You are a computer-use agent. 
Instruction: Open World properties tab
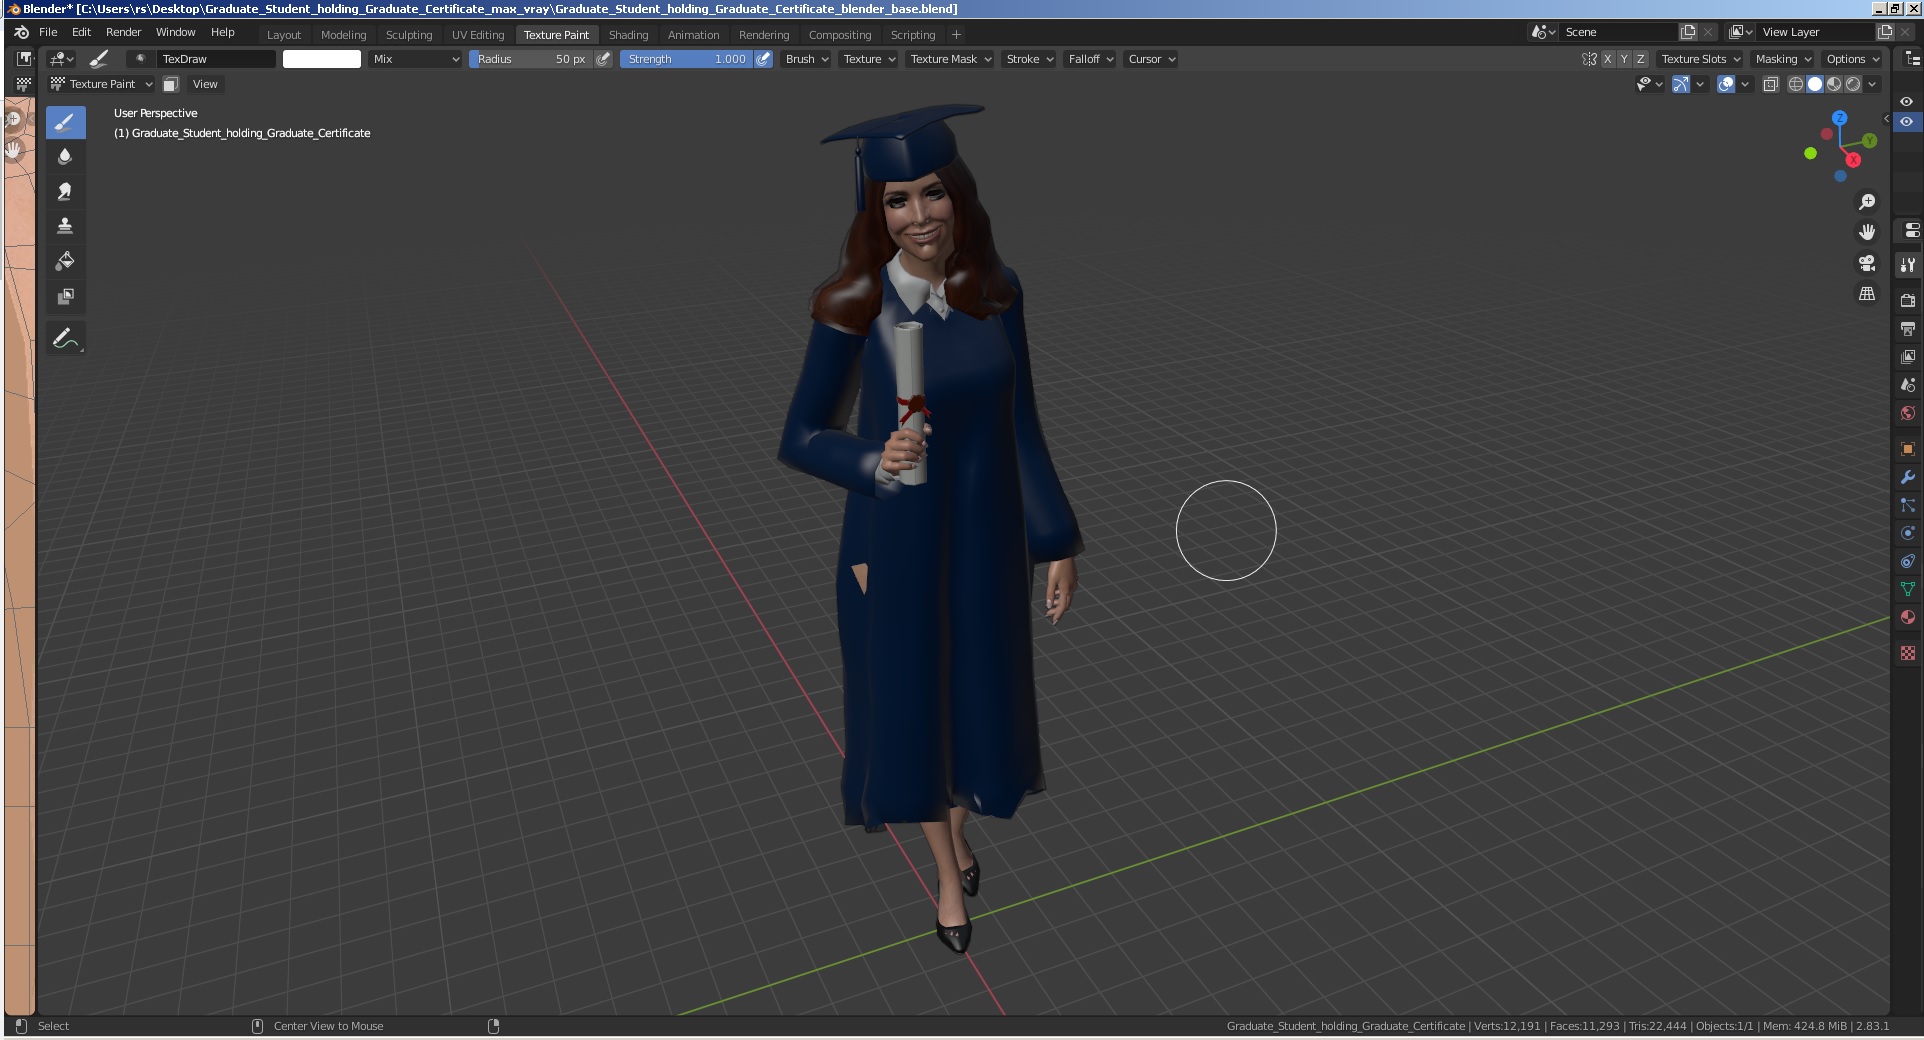[1908, 412]
